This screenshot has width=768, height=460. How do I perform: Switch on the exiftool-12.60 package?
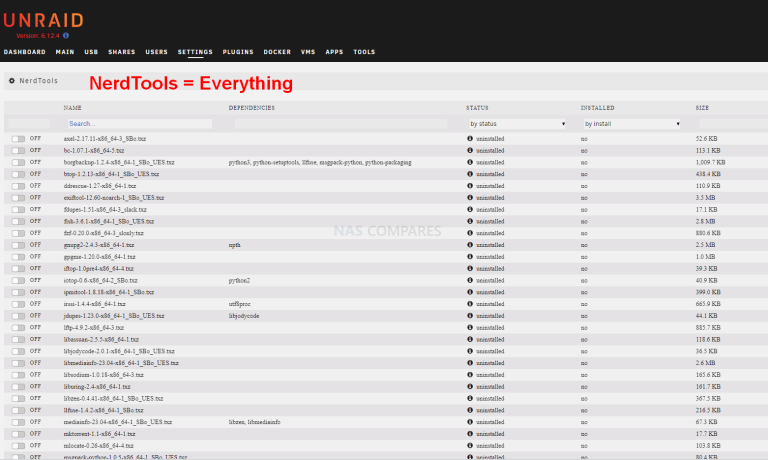pyautogui.click(x=18, y=197)
